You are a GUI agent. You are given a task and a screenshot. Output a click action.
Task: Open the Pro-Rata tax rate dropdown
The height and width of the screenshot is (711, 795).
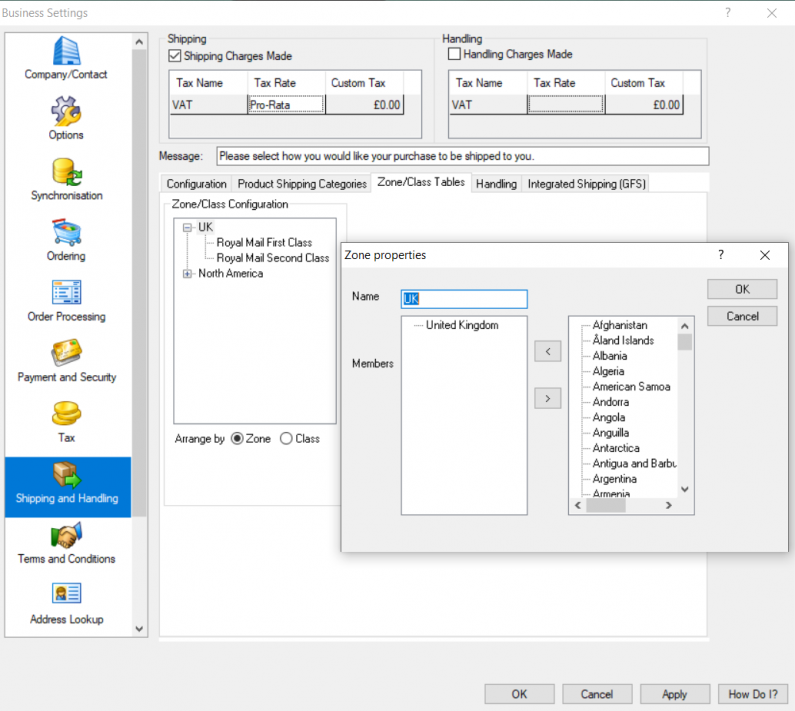pyautogui.click(x=286, y=104)
